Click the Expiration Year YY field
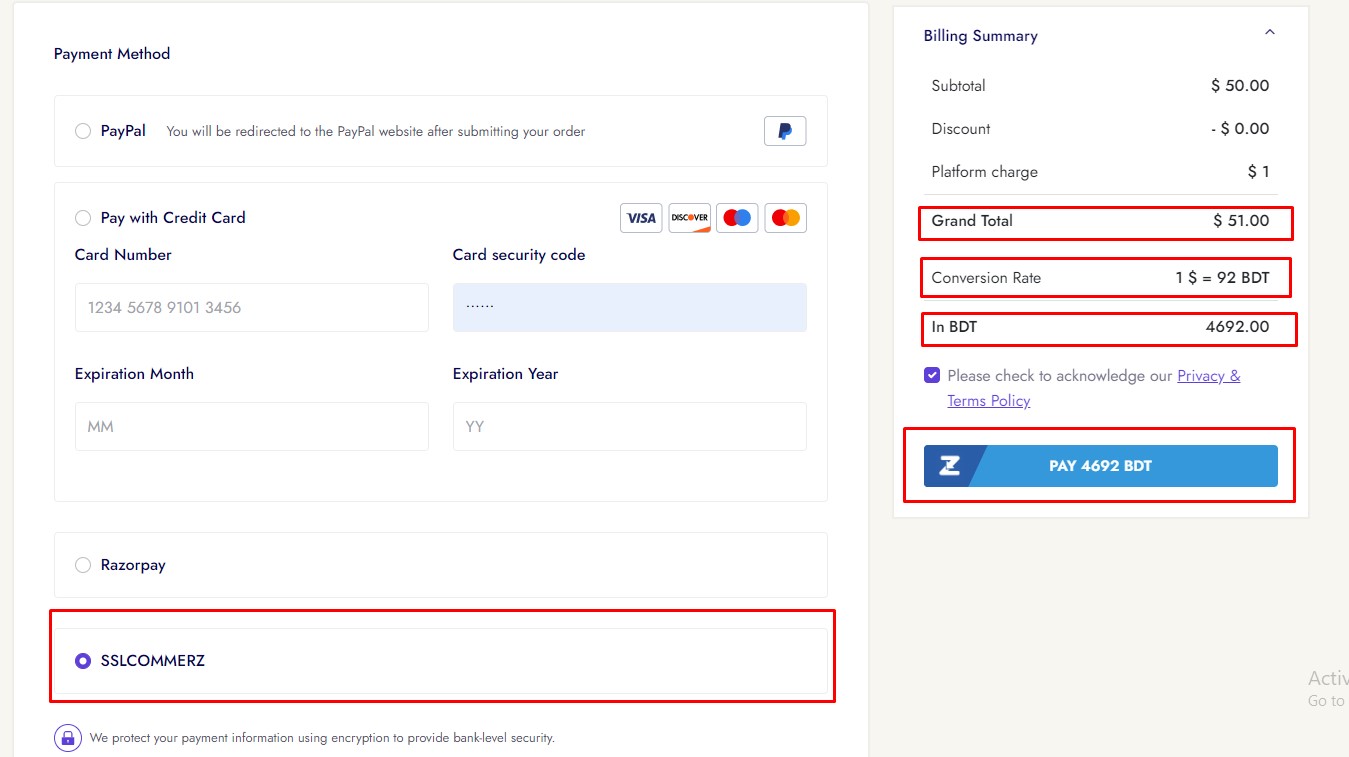The width and height of the screenshot is (1349, 757). (x=629, y=426)
